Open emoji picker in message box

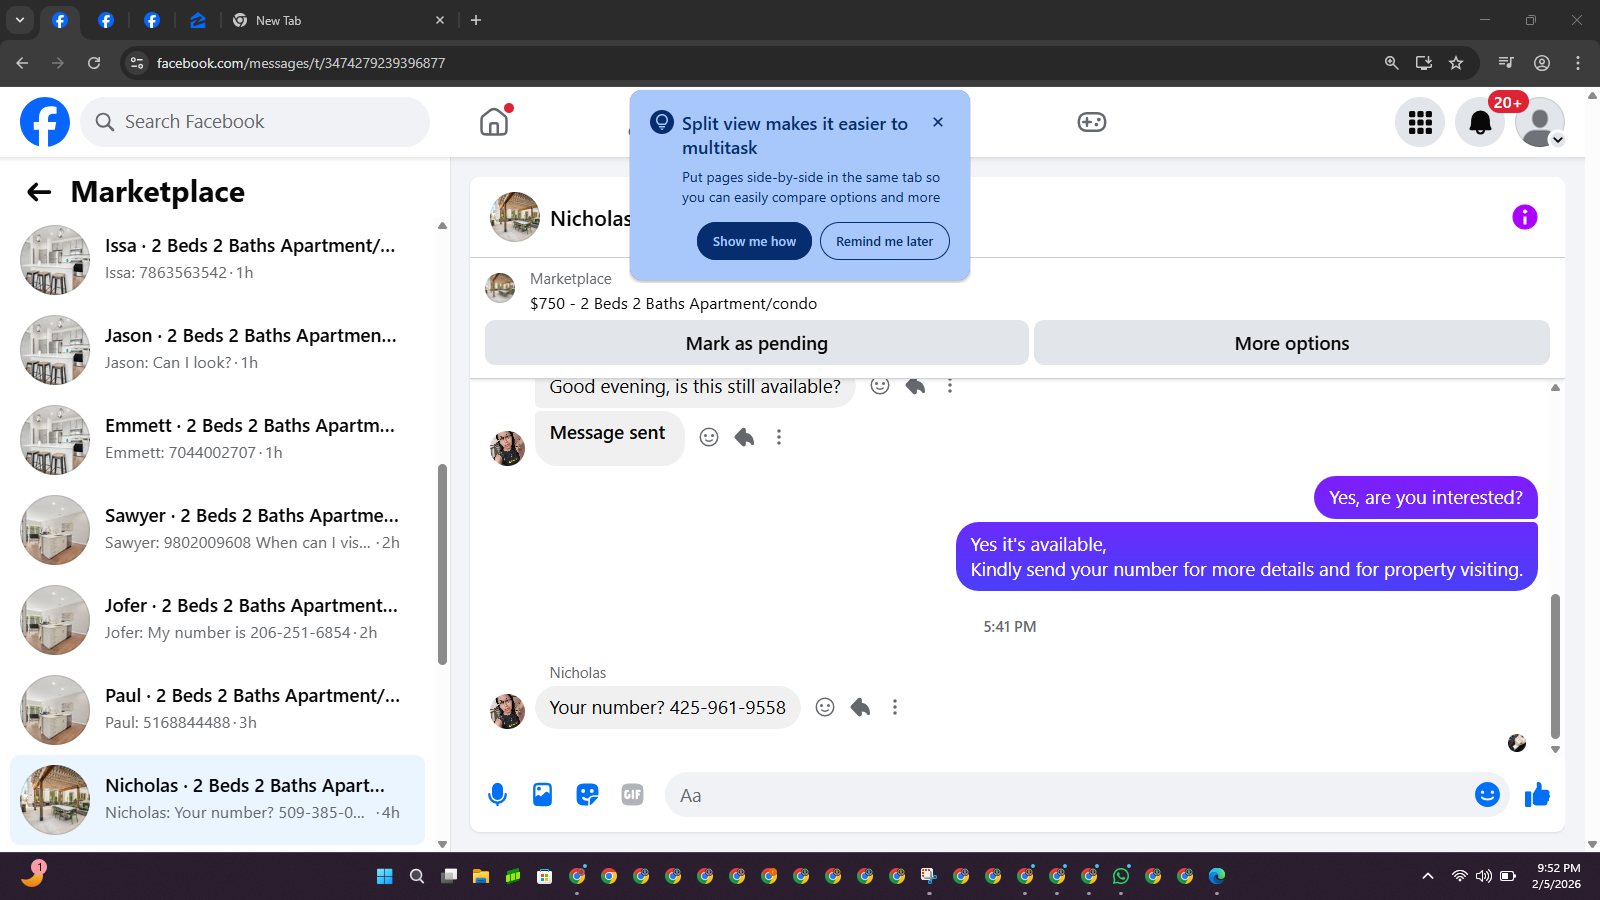click(1487, 794)
